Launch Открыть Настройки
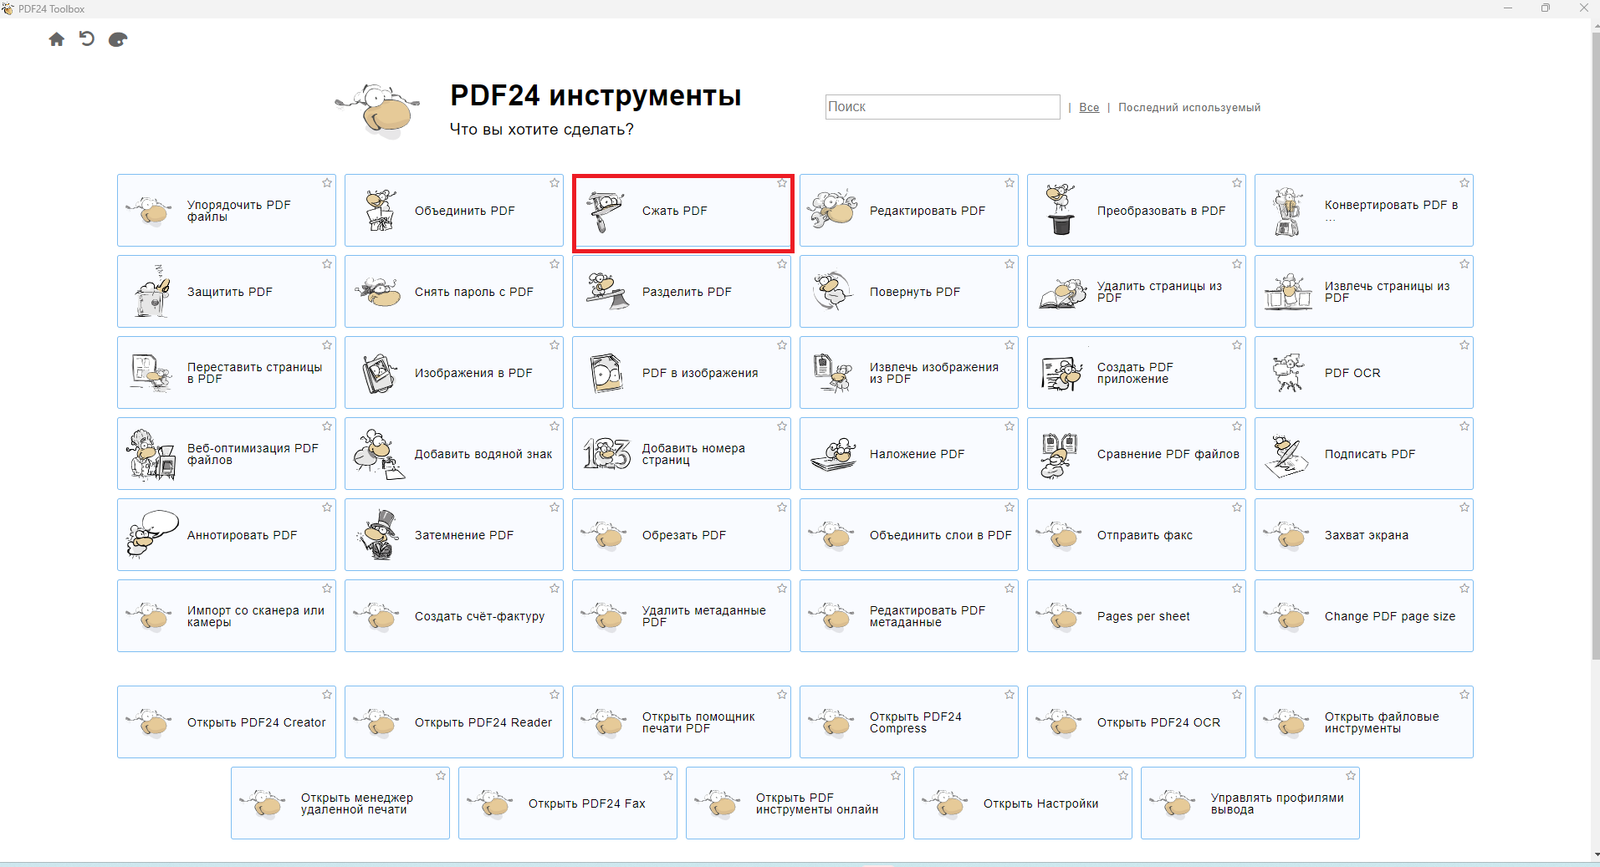This screenshot has width=1600, height=867. pyautogui.click(x=1023, y=803)
